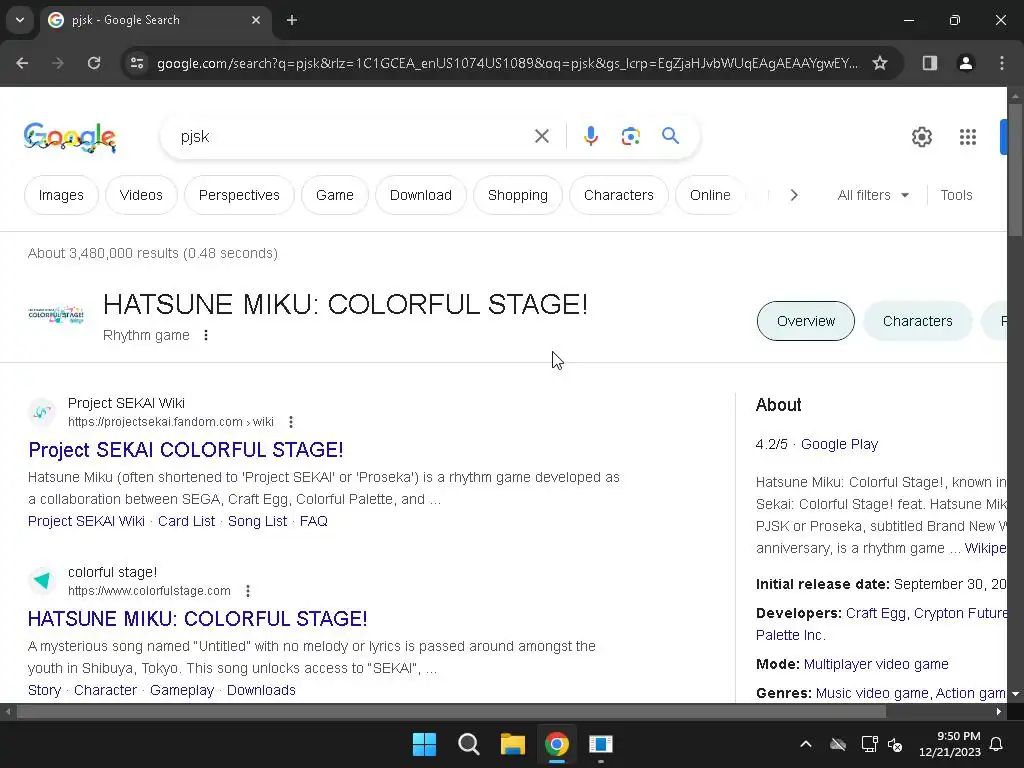Screen dimensions: 1024x768
Task: Open Chrome side panel
Action: point(930,63)
